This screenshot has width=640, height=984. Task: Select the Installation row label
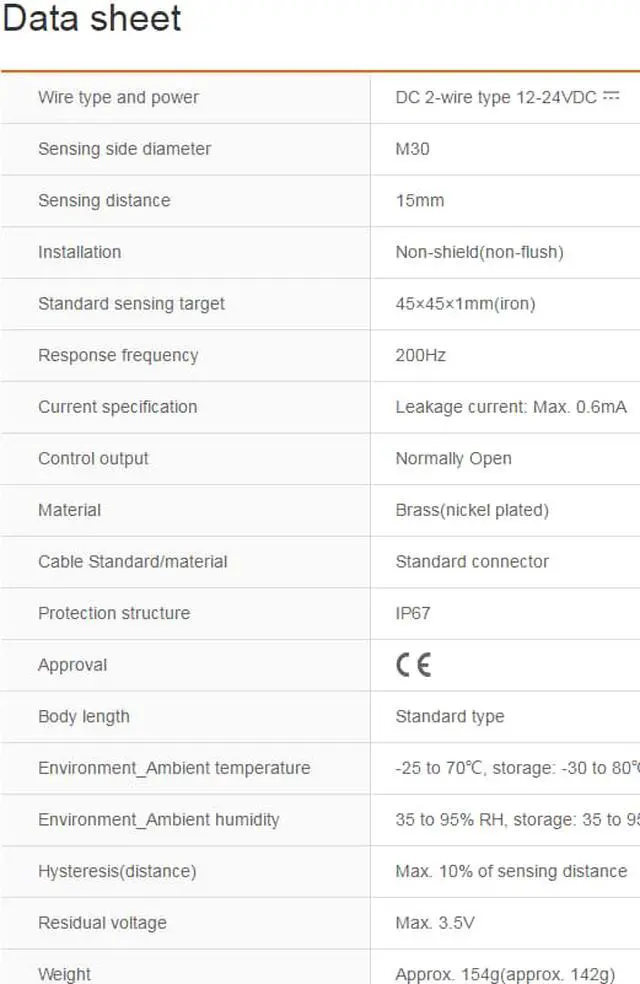[79, 252]
